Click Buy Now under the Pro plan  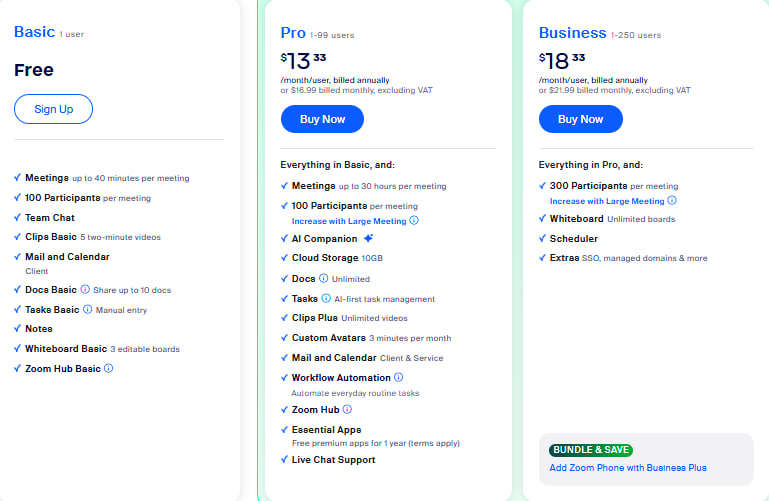pos(322,119)
